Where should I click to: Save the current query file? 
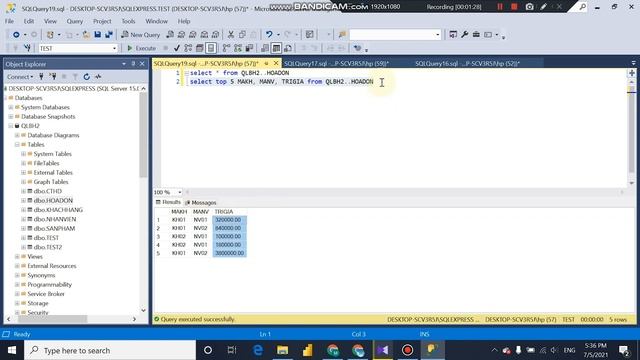click(98, 35)
